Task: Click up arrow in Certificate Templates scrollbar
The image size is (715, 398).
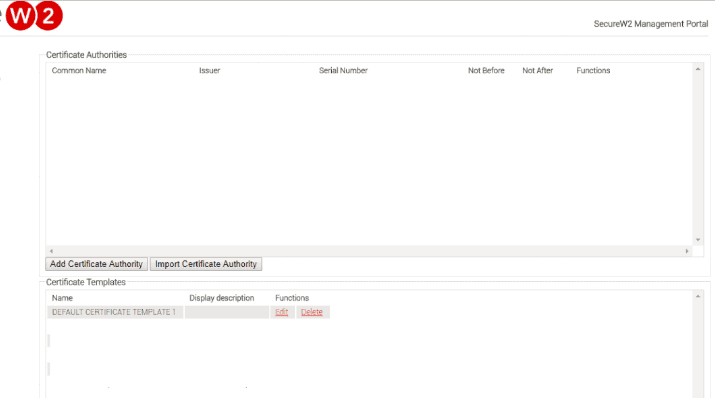Action: click(698, 296)
